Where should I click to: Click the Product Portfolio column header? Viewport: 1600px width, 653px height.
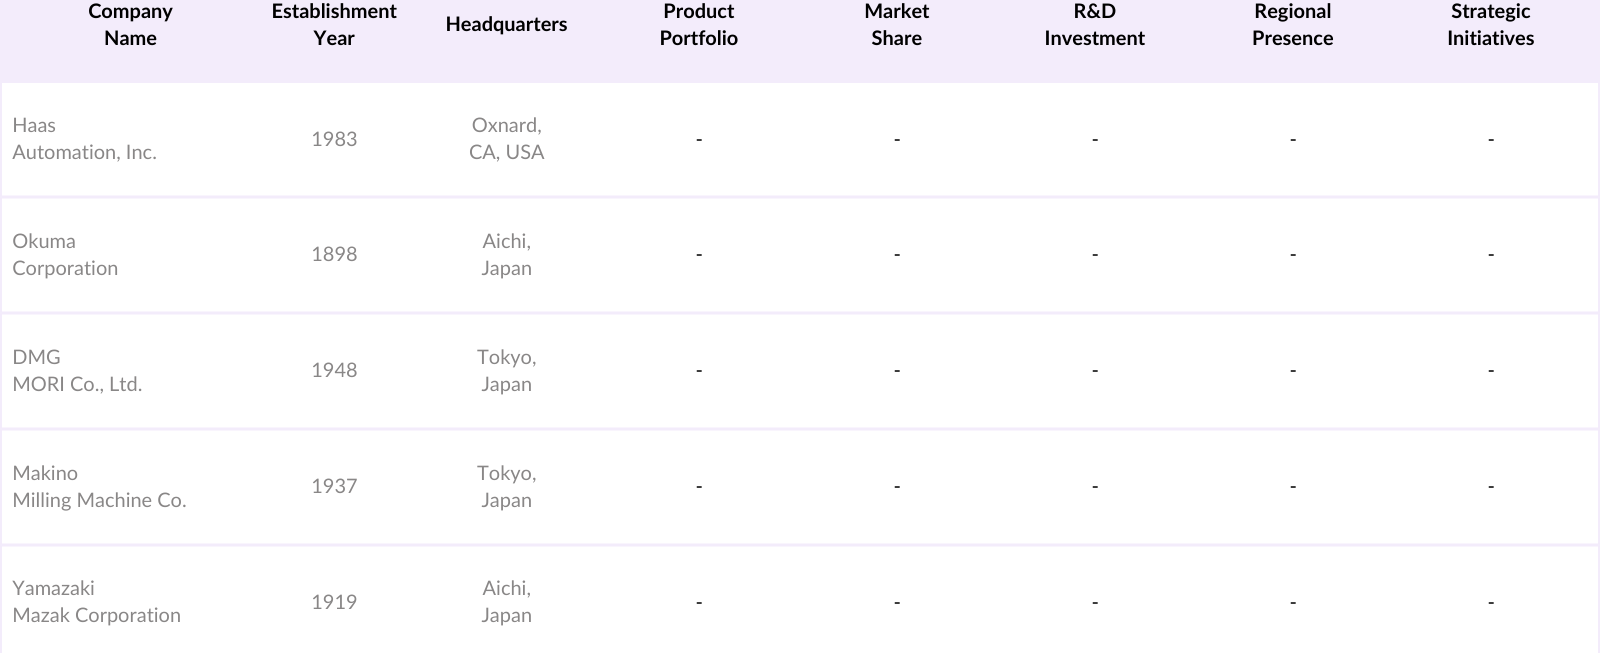698,25
